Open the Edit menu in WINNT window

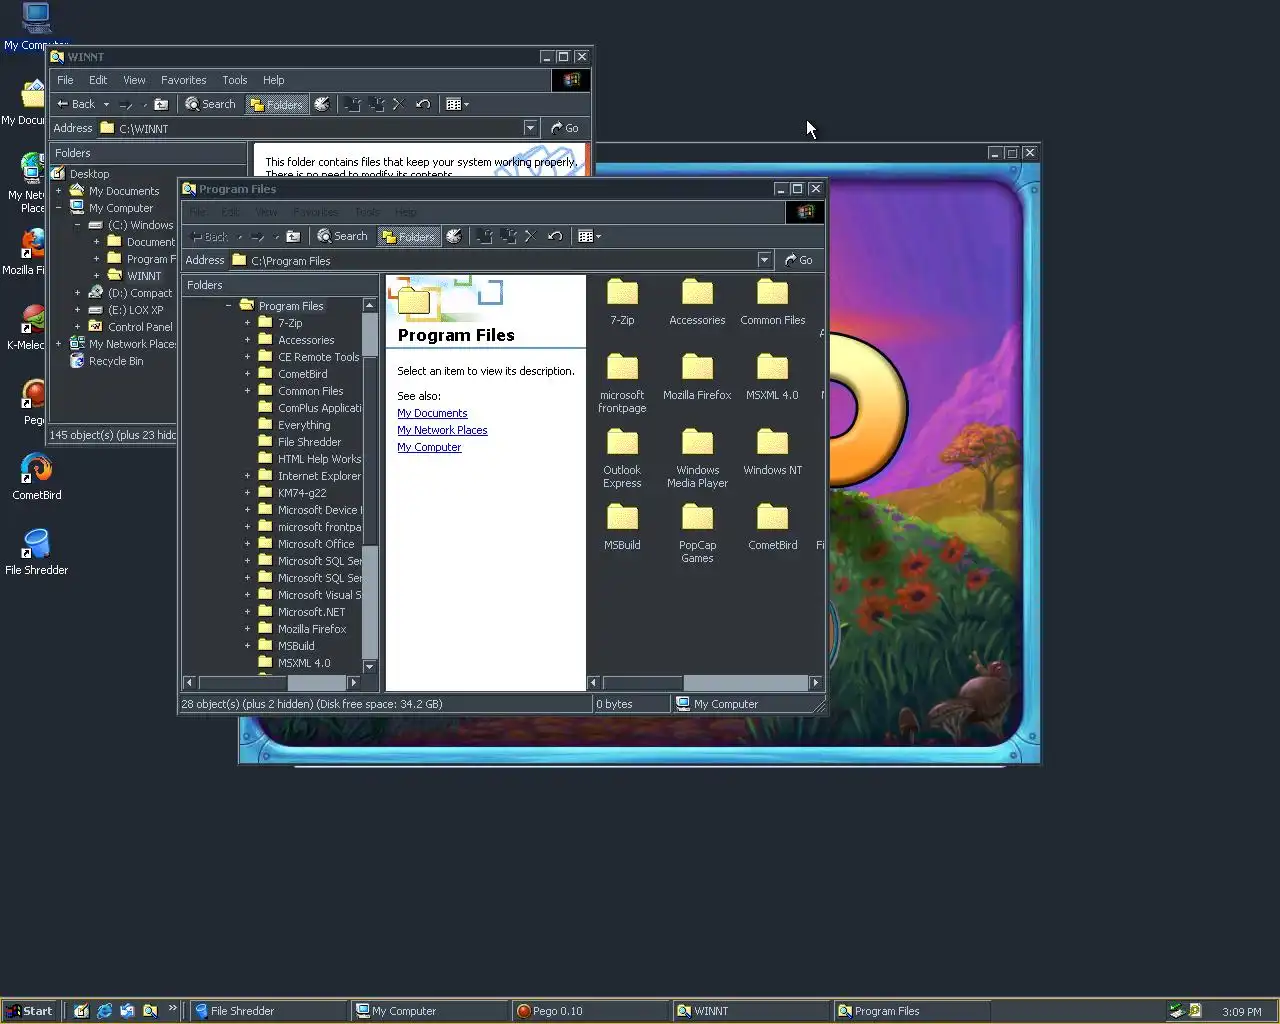(98, 80)
